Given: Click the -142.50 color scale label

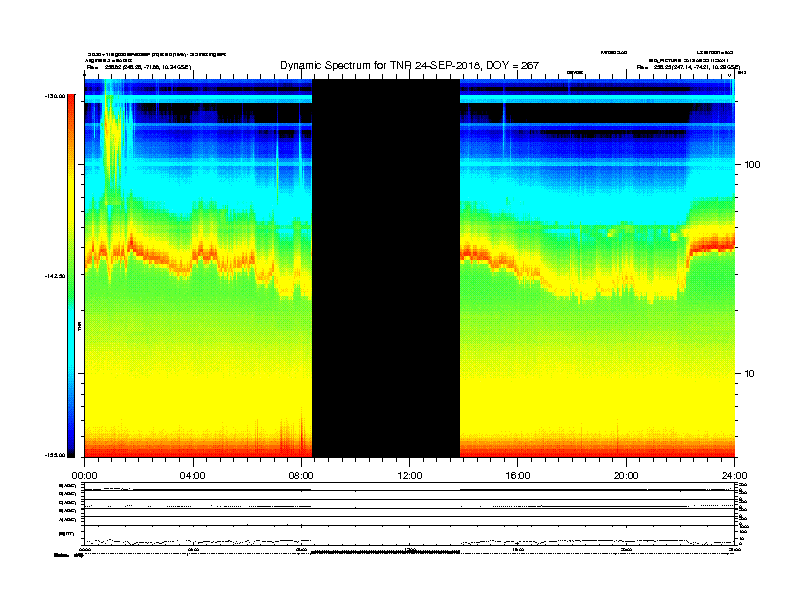Looking at the screenshot, I should tap(56, 276).
